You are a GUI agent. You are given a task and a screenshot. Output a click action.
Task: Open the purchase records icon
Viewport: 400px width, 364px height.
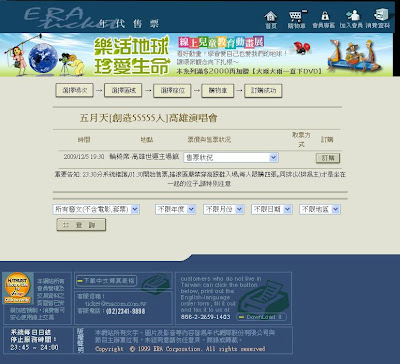point(378,19)
